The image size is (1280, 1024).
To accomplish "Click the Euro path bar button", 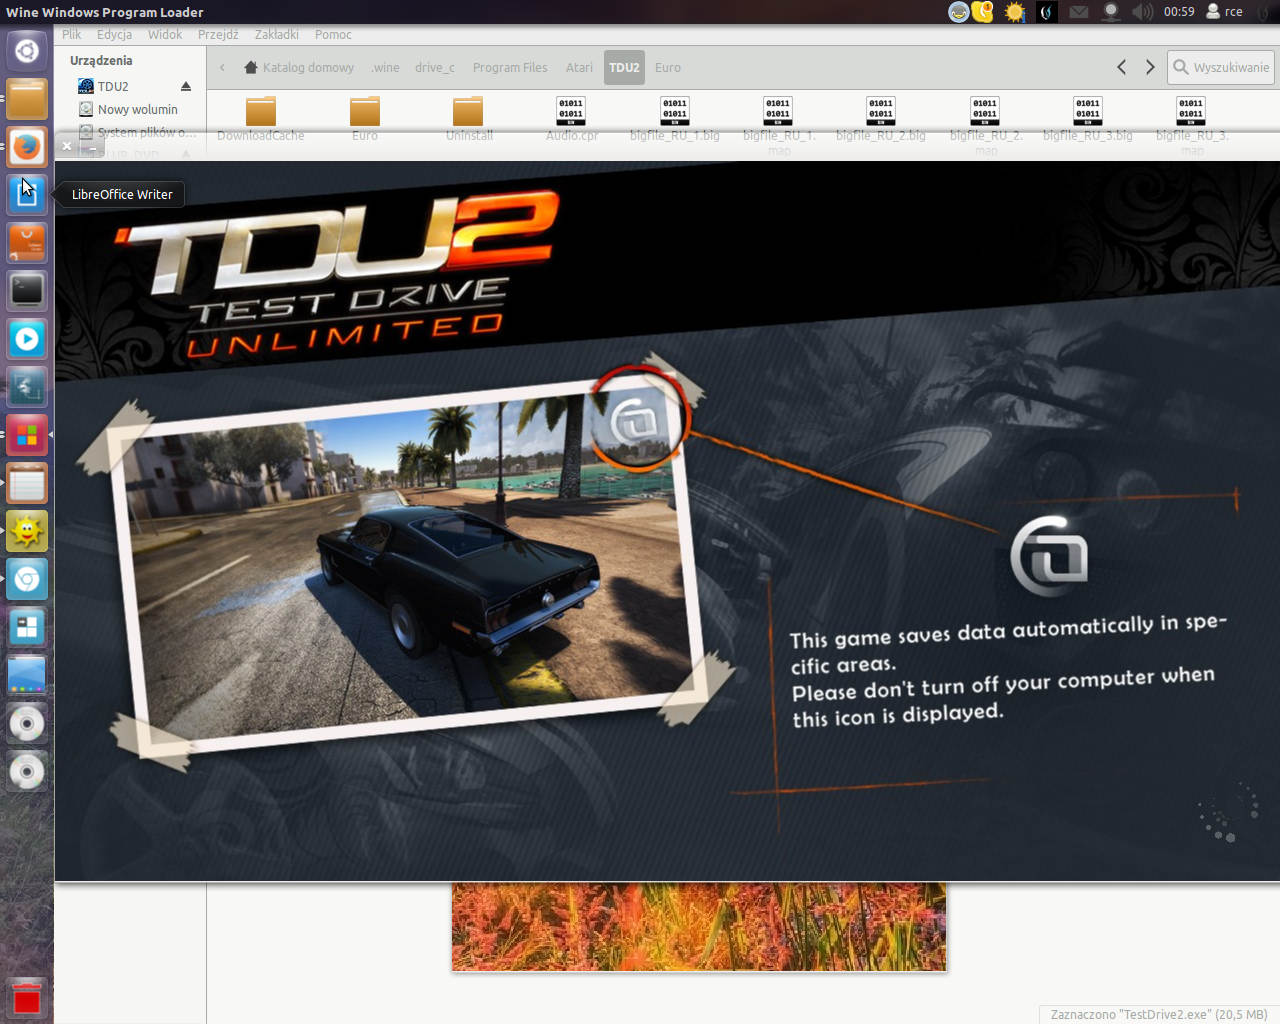I will pyautogui.click(x=668, y=67).
